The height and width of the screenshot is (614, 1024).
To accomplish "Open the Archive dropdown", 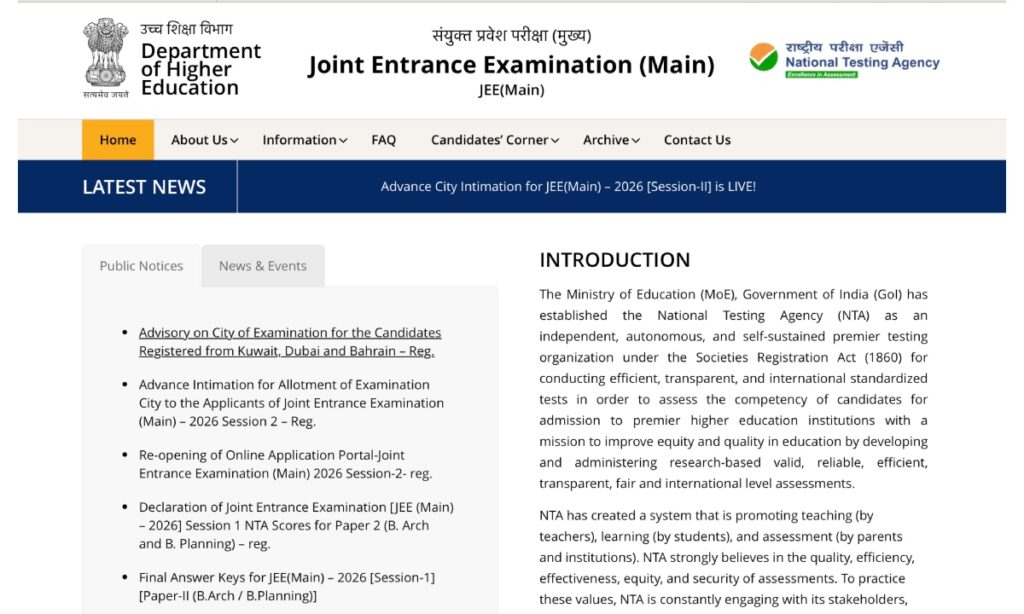I will 610,140.
